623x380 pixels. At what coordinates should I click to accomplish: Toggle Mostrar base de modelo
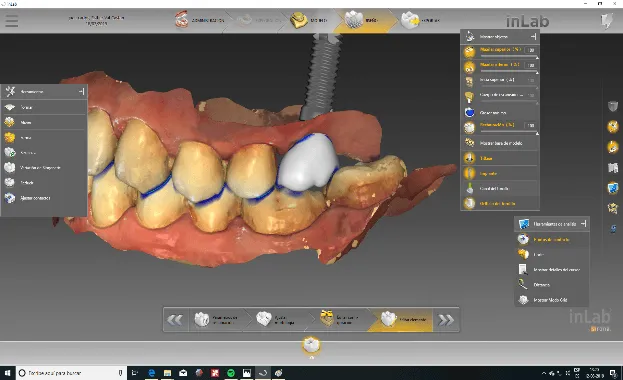point(500,143)
